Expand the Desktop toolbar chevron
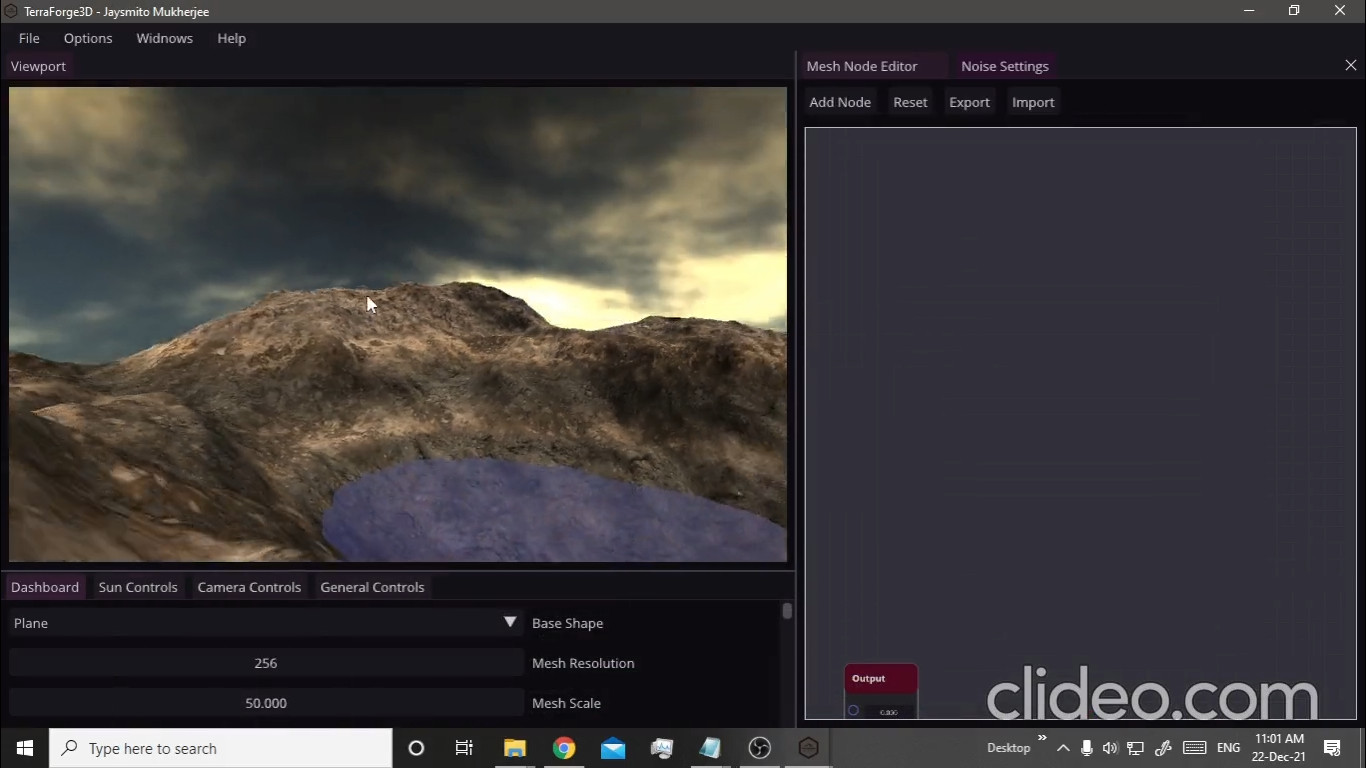1366x768 pixels. [x=1042, y=739]
